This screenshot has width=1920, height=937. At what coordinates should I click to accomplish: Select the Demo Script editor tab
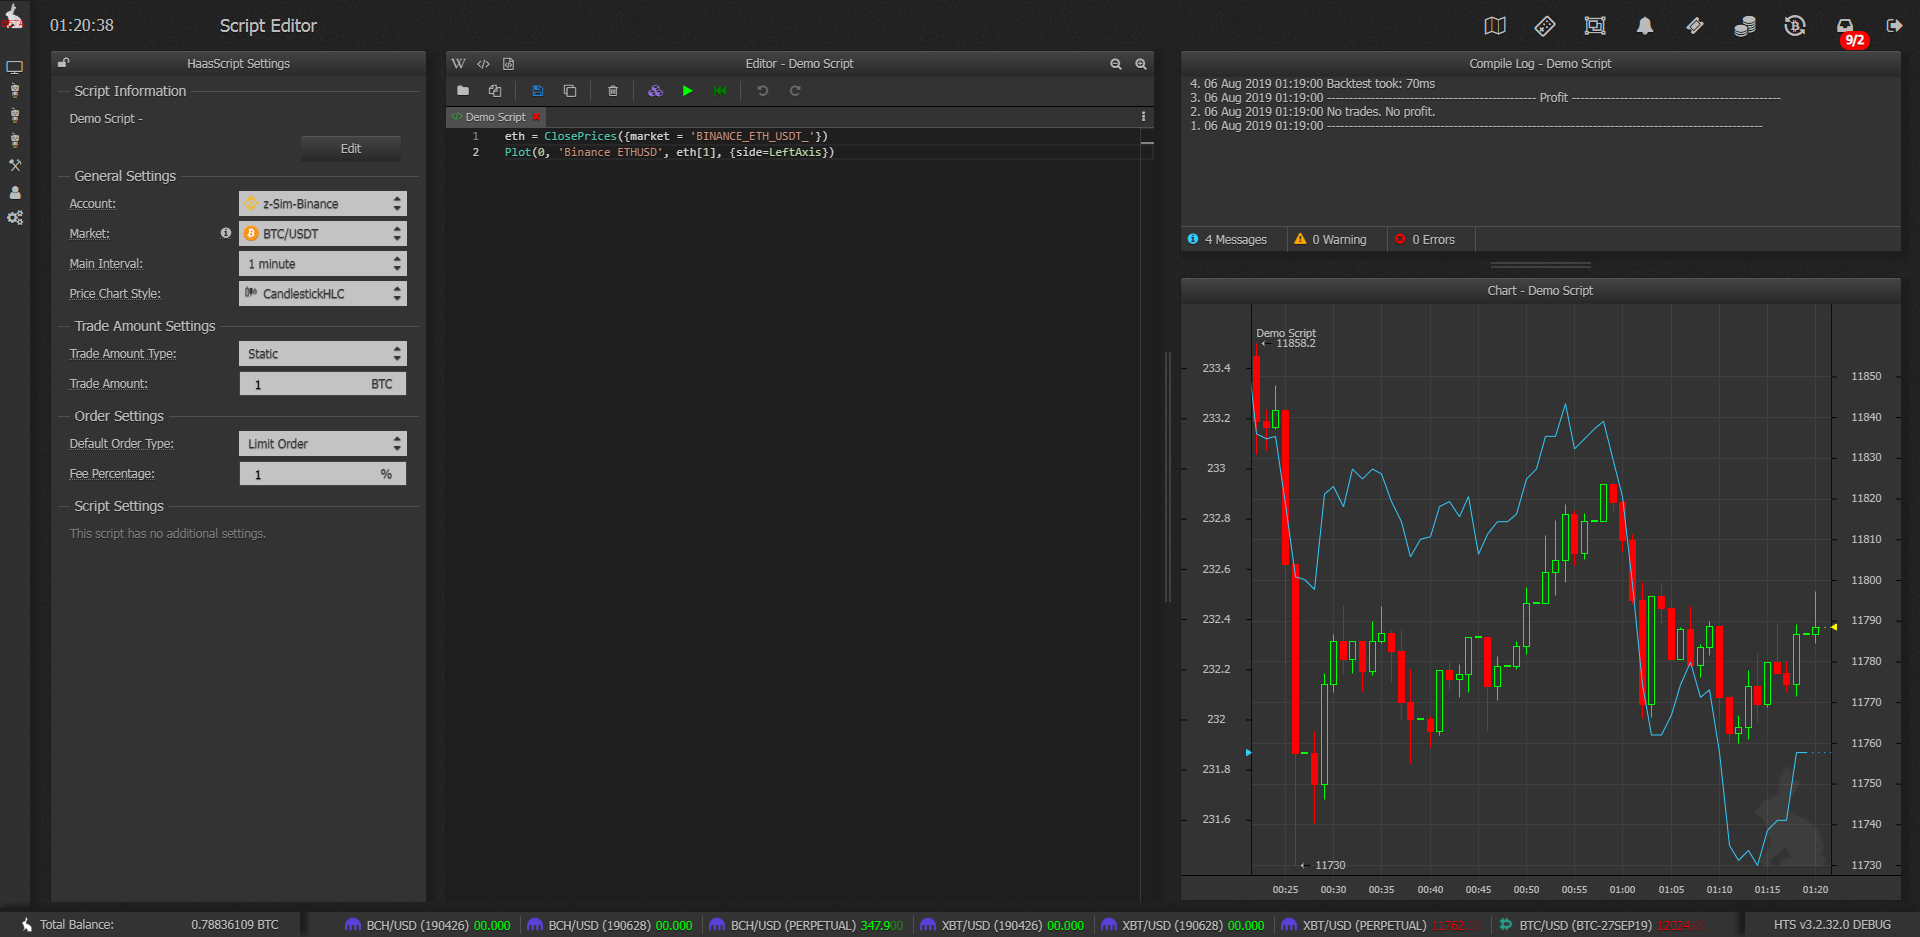[495, 117]
